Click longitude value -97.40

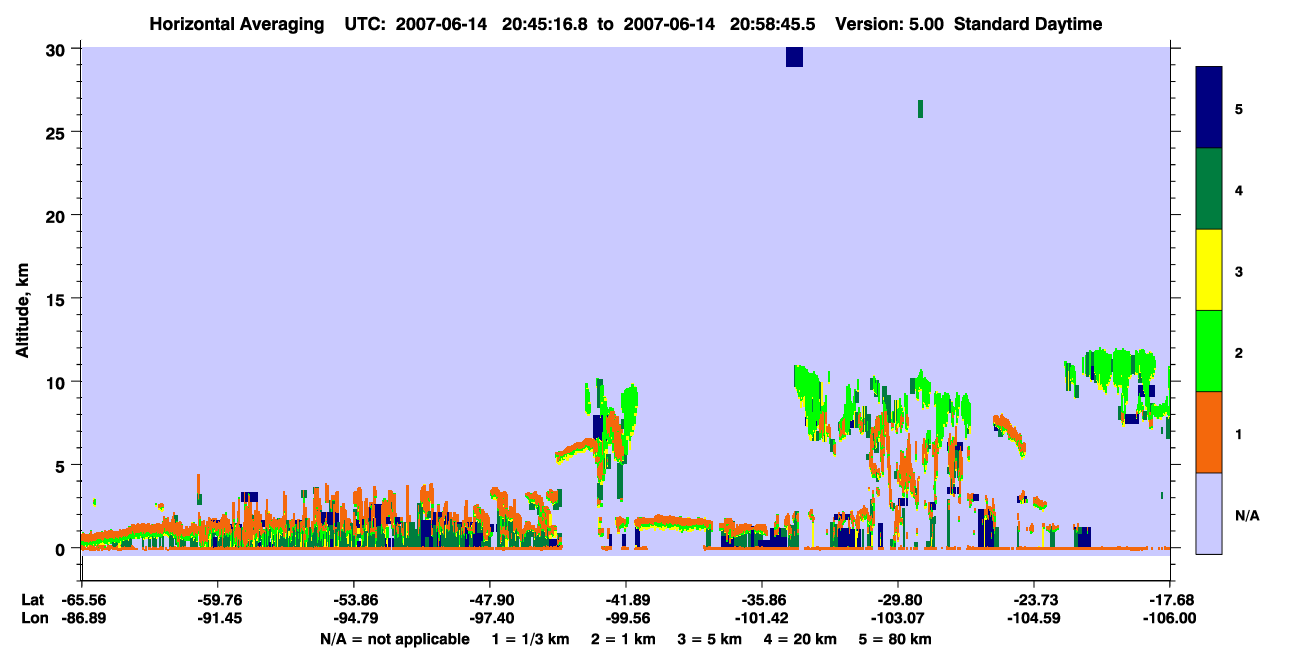click(x=490, y=618)
